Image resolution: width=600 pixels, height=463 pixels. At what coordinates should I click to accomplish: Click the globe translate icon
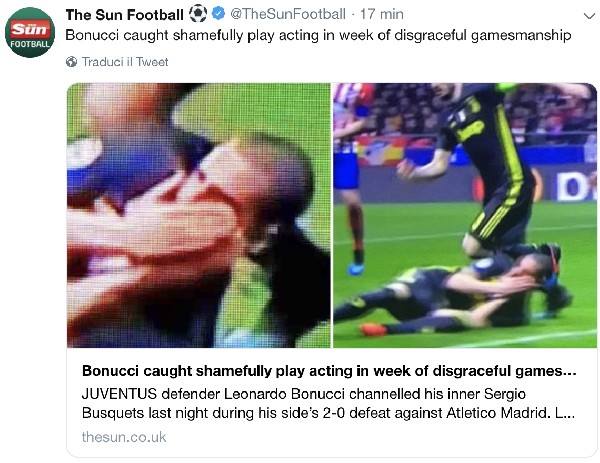click(x=71, y=62)
